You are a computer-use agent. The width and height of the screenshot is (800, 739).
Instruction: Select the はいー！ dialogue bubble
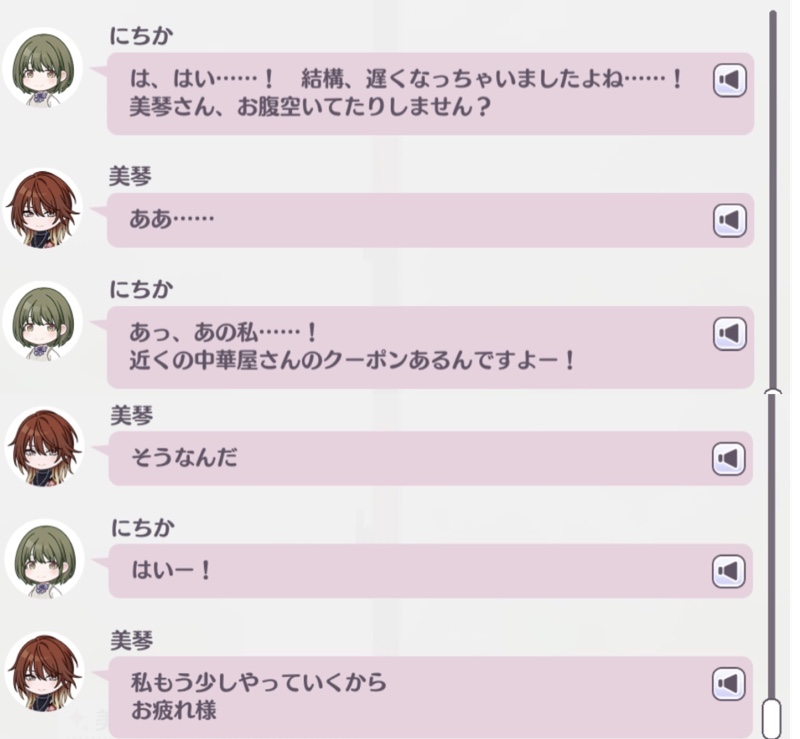click(x=431, y=571)
